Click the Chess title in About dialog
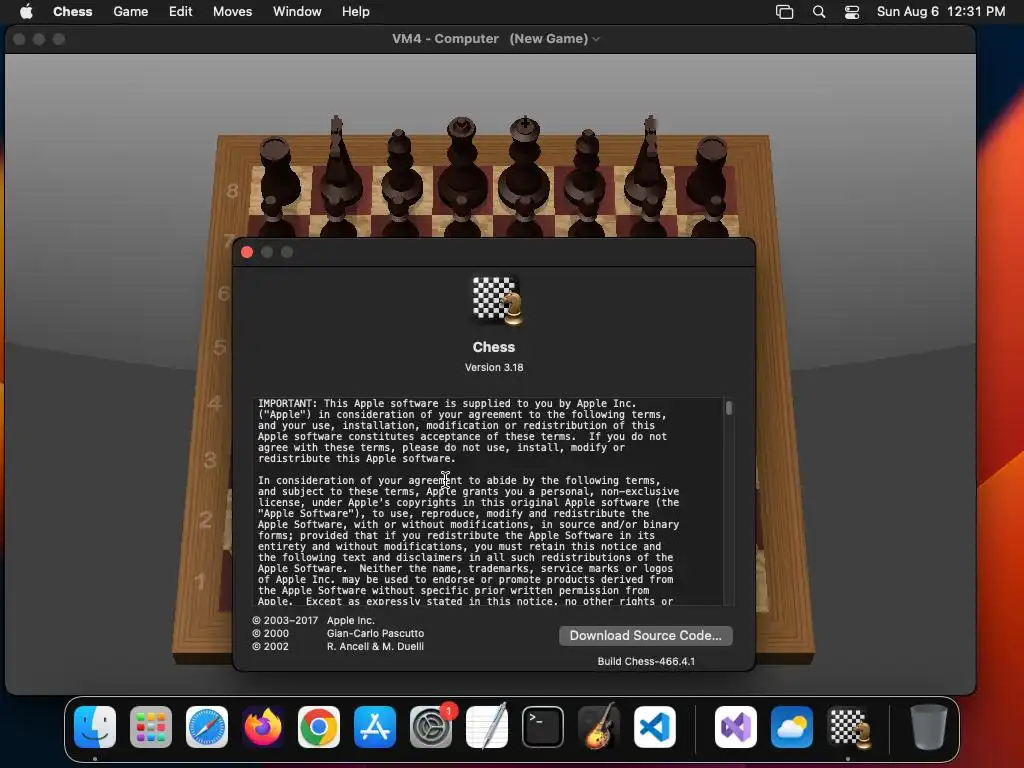The image size is (1024, 768). pyautogui.click(x=494, y=347)
